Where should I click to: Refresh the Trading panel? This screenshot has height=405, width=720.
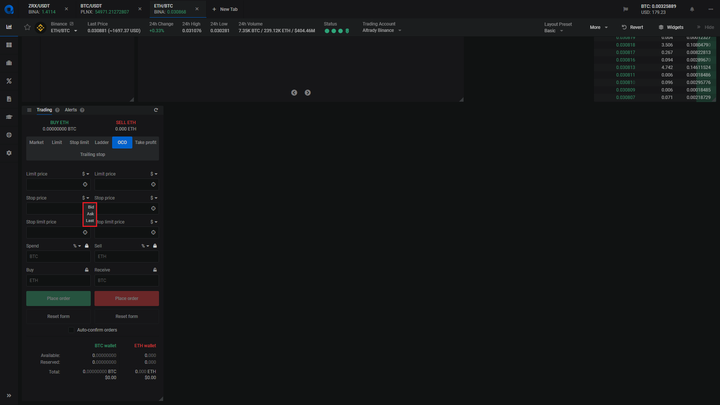(x=156, y=110)
